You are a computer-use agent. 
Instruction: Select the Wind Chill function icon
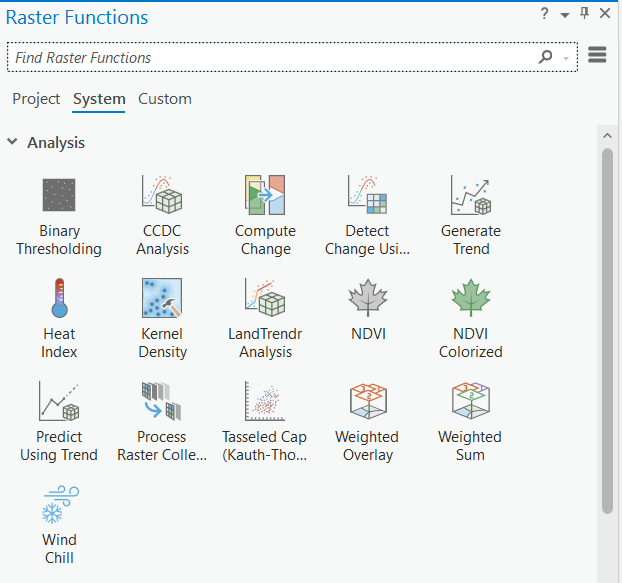[x=59, y=505]
